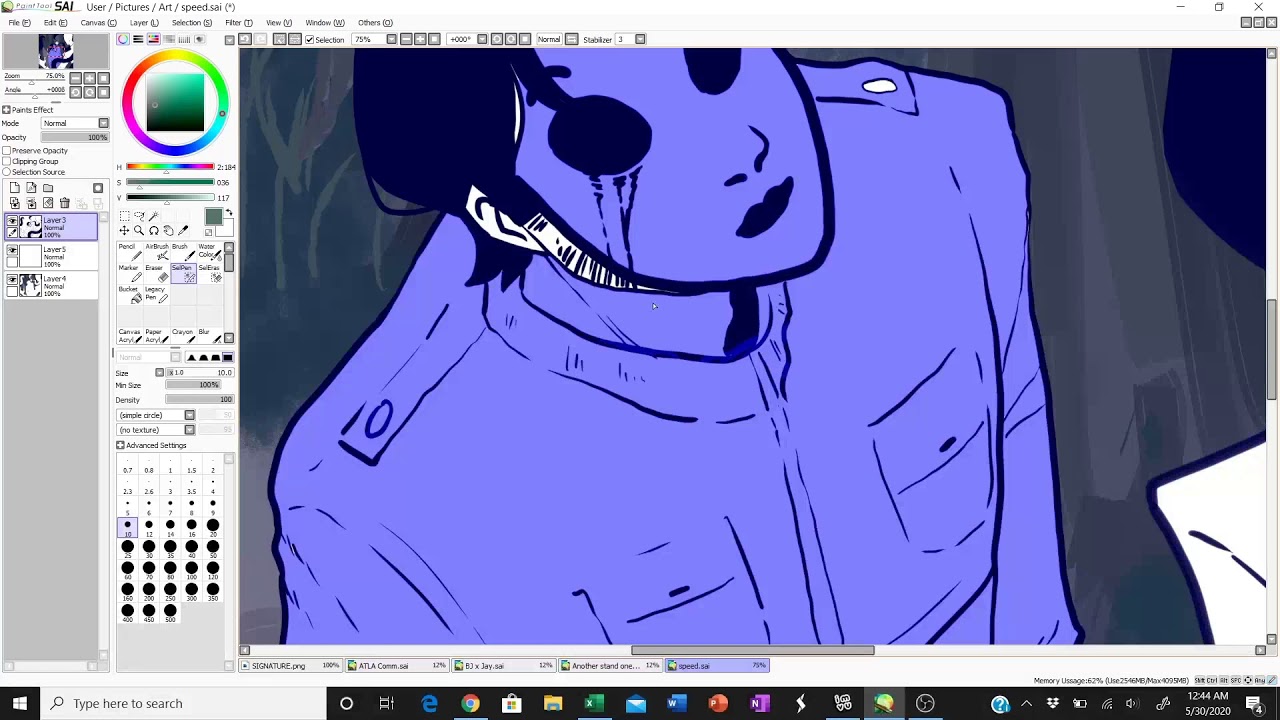Open the 75% zoom dropdown in toolbar
The image size is (1280, 720).
tap(391, 39)
